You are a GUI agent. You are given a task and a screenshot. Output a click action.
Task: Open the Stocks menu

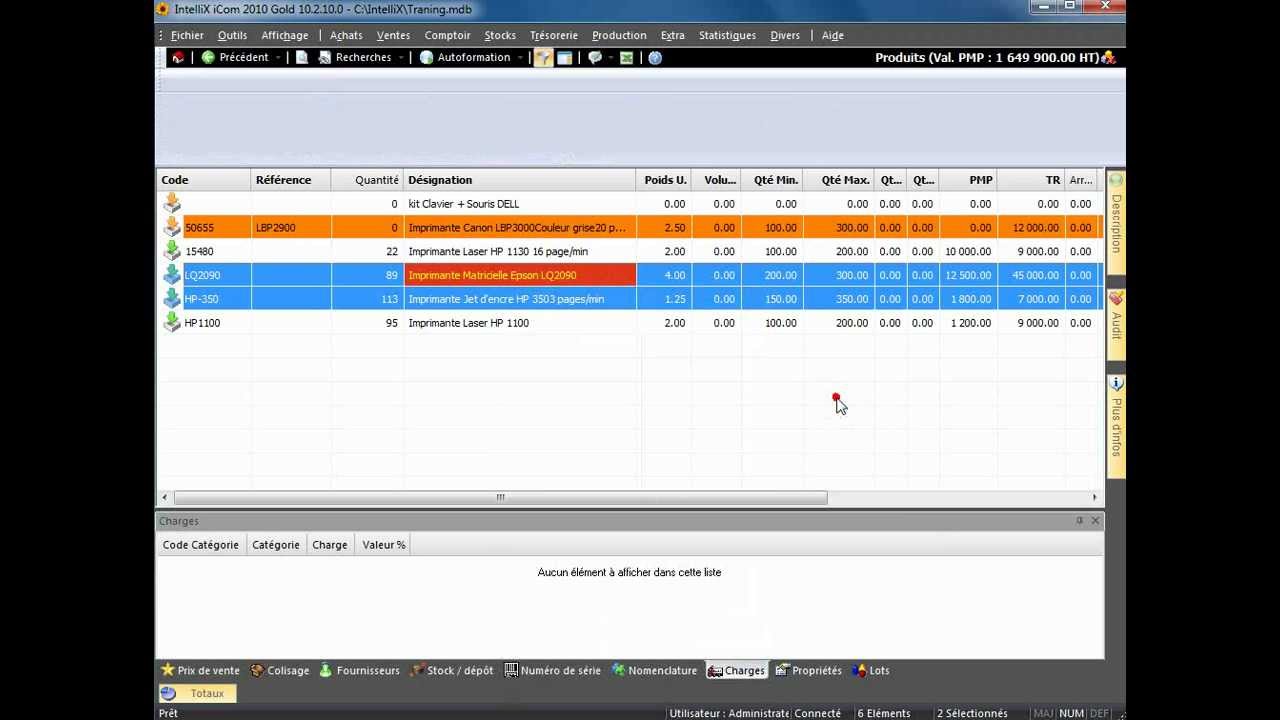click(500, 35)
